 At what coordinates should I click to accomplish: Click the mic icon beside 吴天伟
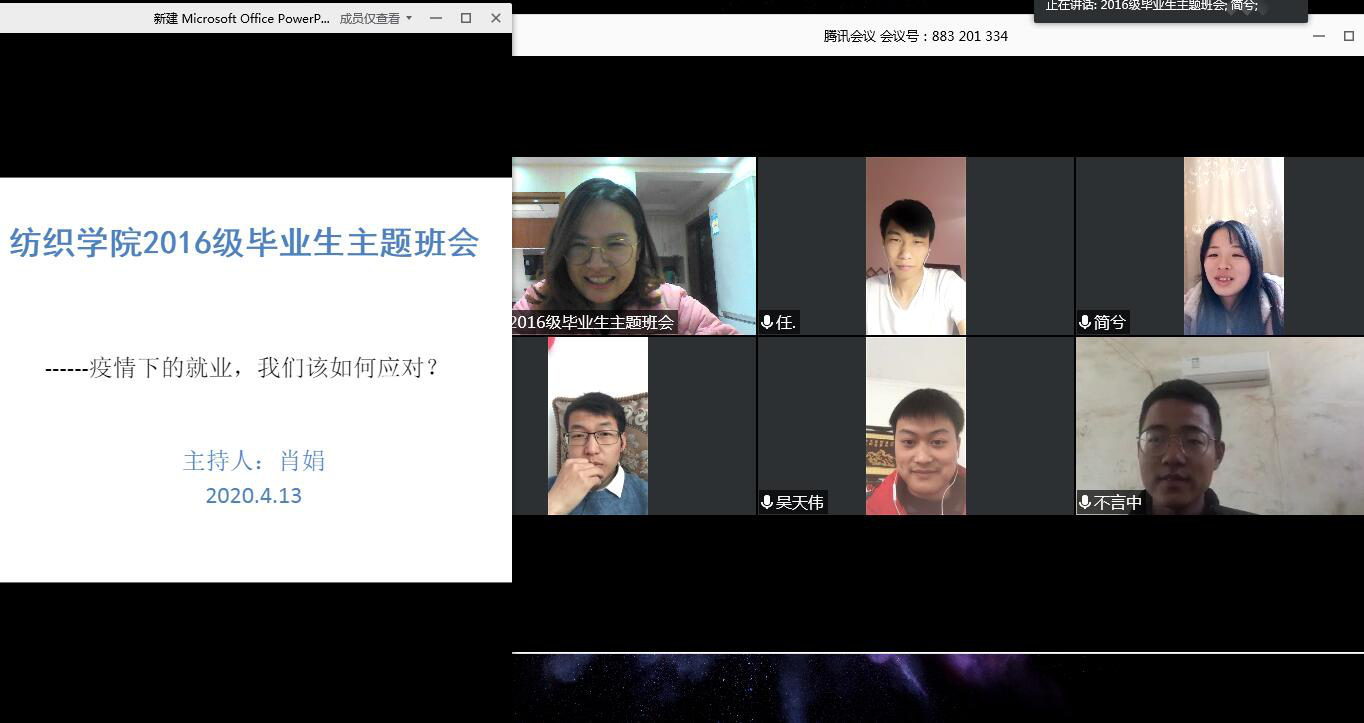coord(767,502)
